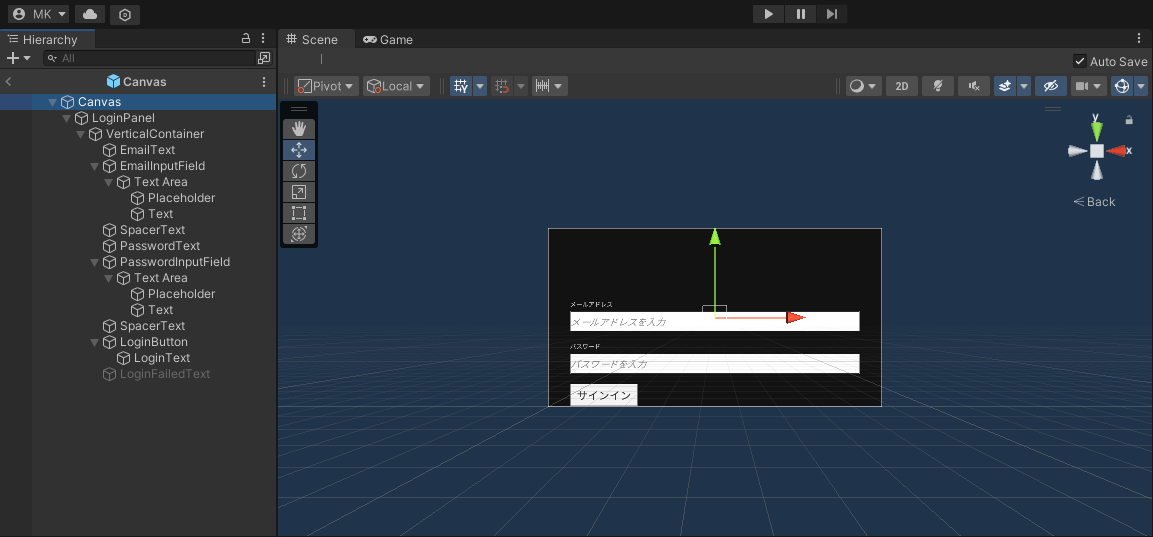Open the Pivot handle position dropdown

click(x=326, y=86)
